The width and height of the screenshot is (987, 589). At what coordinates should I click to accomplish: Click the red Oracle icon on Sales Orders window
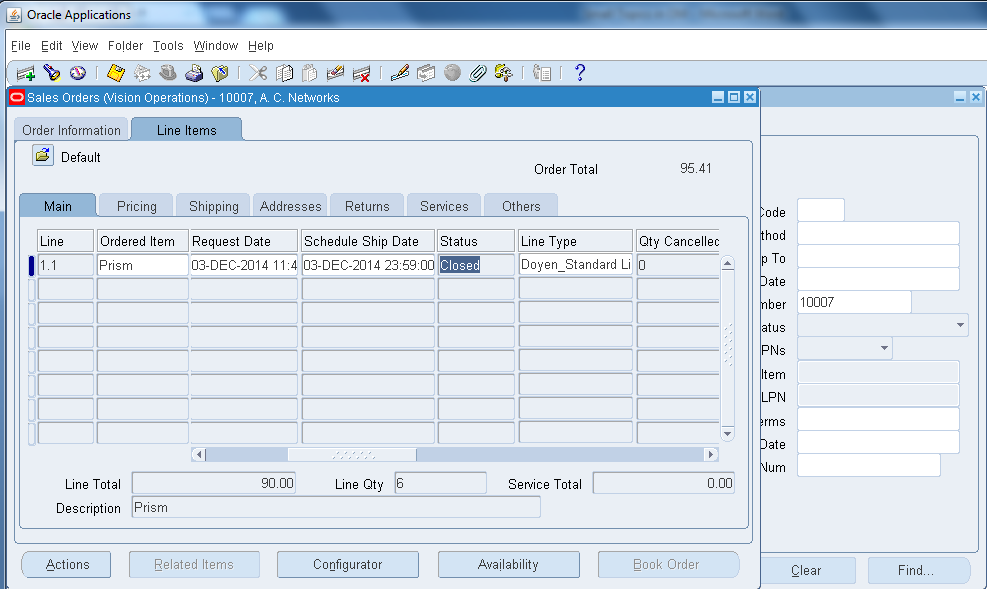(18, 98)
